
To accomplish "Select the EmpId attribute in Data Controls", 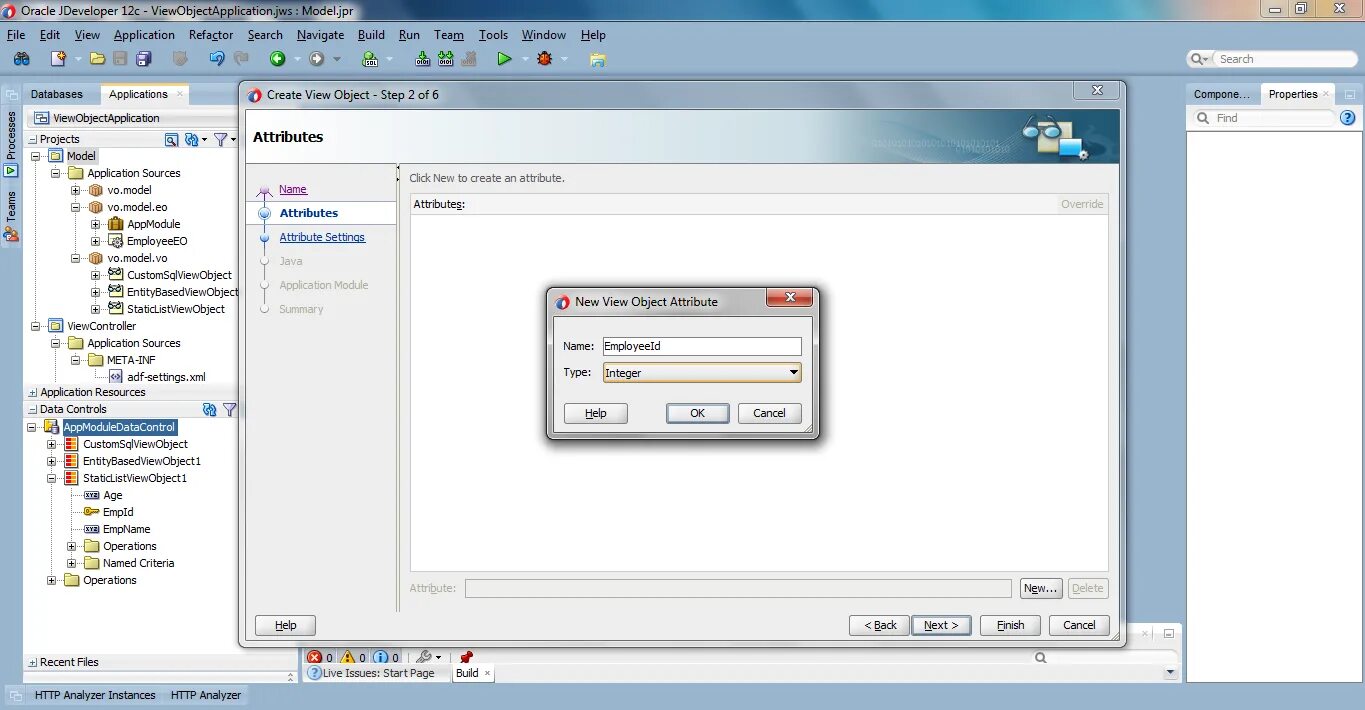I will [x=118, y=512].
